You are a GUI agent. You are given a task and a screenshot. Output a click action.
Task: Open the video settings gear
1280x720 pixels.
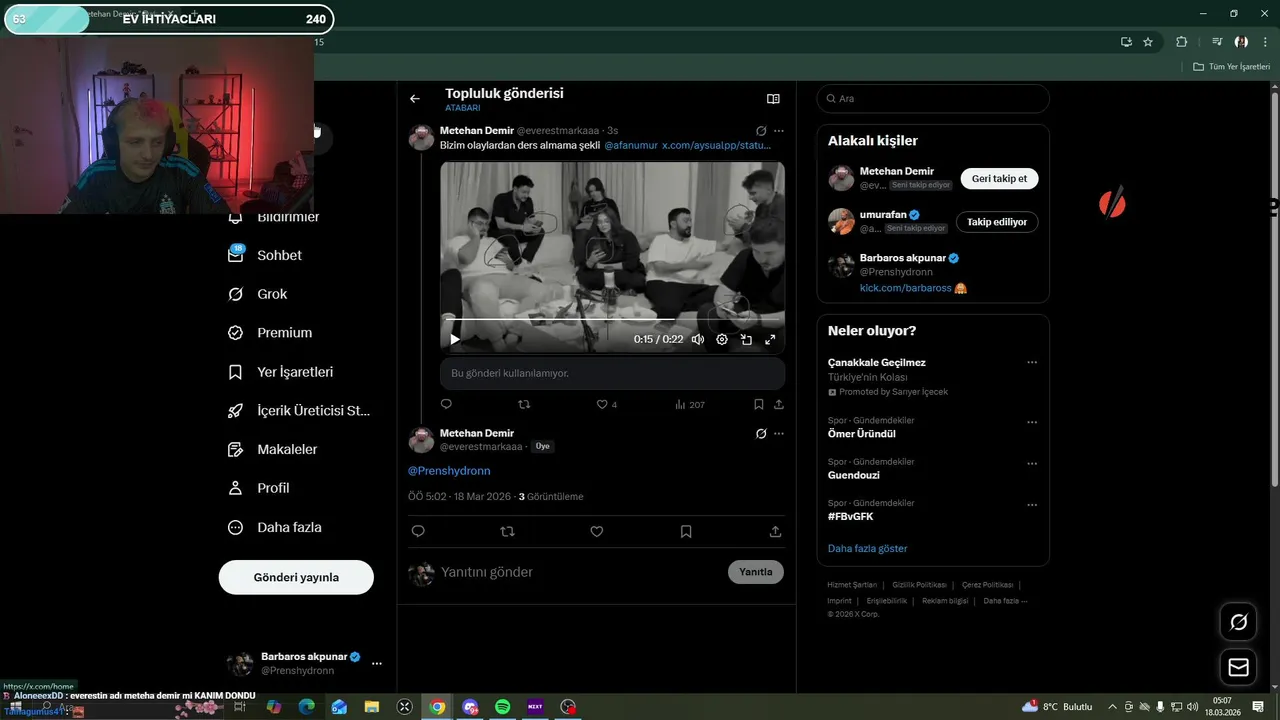[722, 340]
